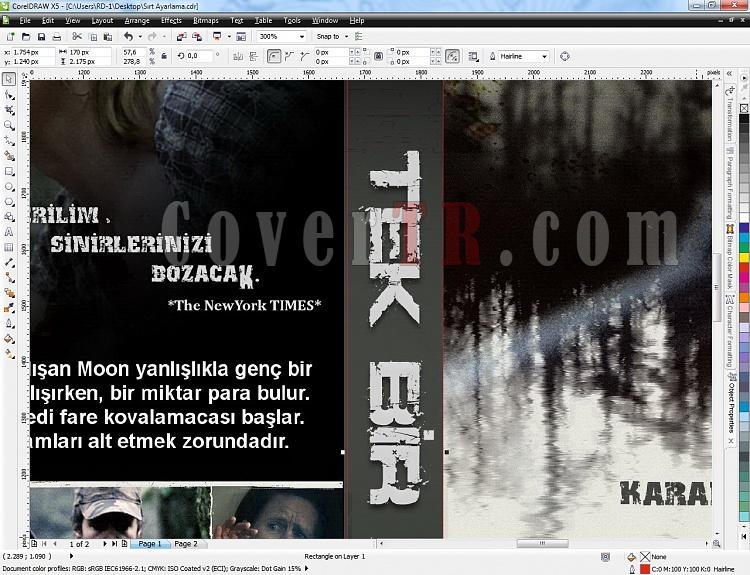The width and height of the screenshot is (750, 575).
Task: Open the undo history dropdown arrow
Action: 140,36
